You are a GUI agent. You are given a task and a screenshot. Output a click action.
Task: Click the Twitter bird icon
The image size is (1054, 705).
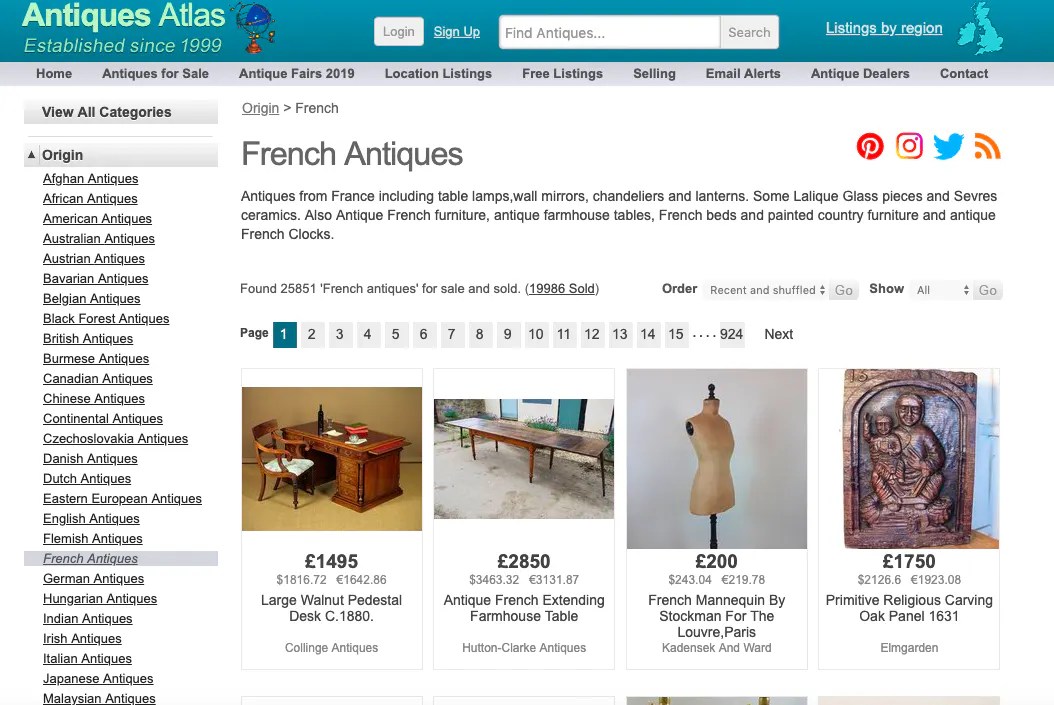point(947,146)
